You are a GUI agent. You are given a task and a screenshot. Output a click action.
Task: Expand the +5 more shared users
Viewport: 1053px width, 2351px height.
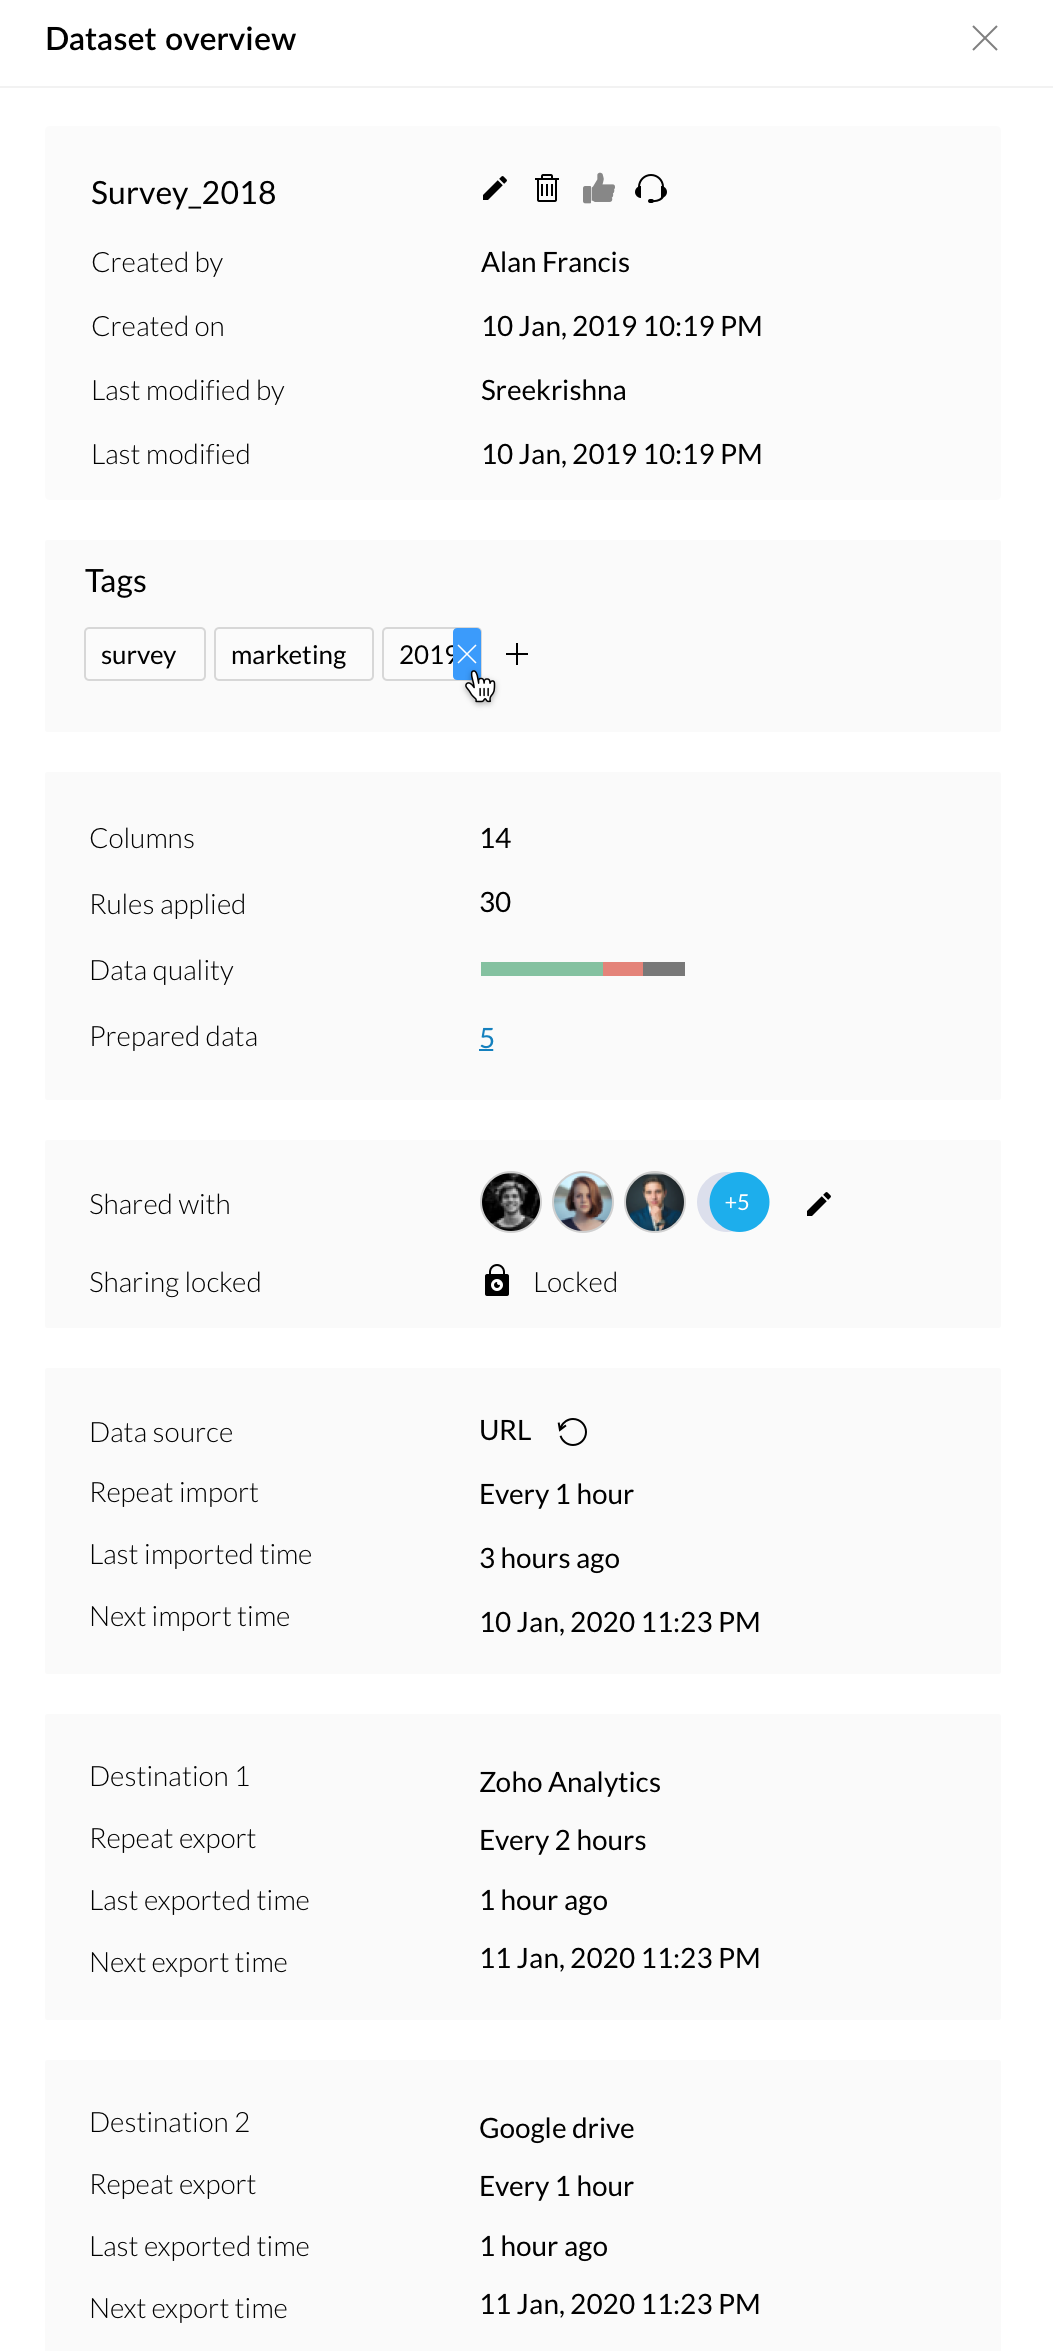tap(738, 1202)
